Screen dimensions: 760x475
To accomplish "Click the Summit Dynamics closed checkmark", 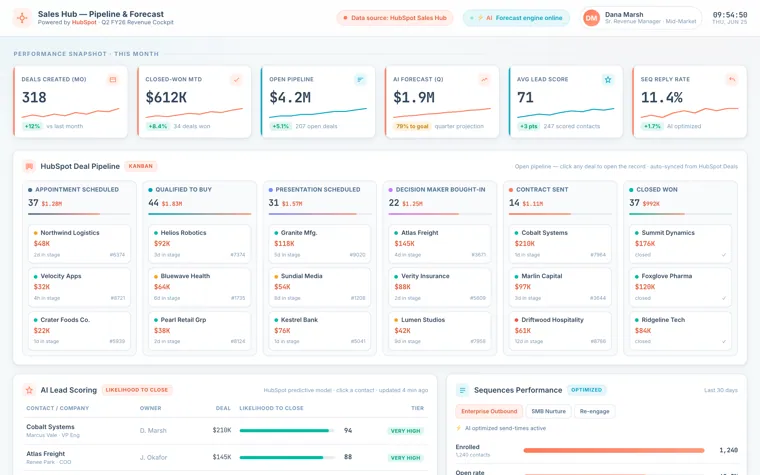I will (x=724, y=255).
